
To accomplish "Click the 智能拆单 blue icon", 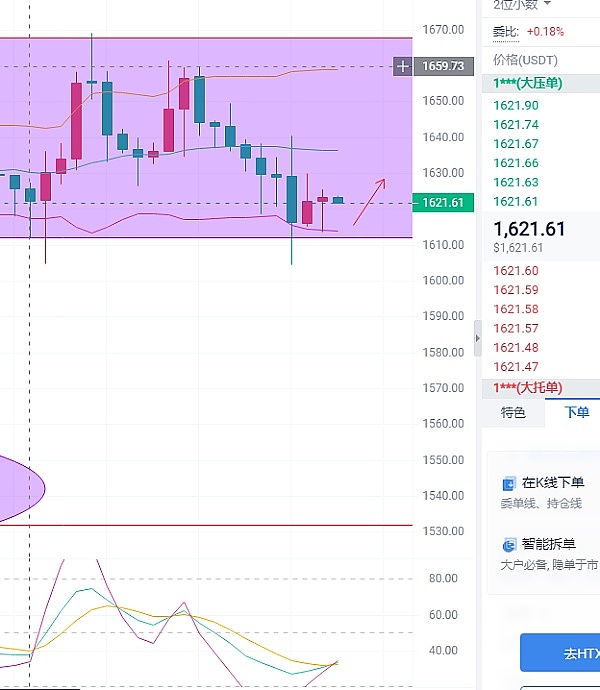I will (x=509, y=545).
